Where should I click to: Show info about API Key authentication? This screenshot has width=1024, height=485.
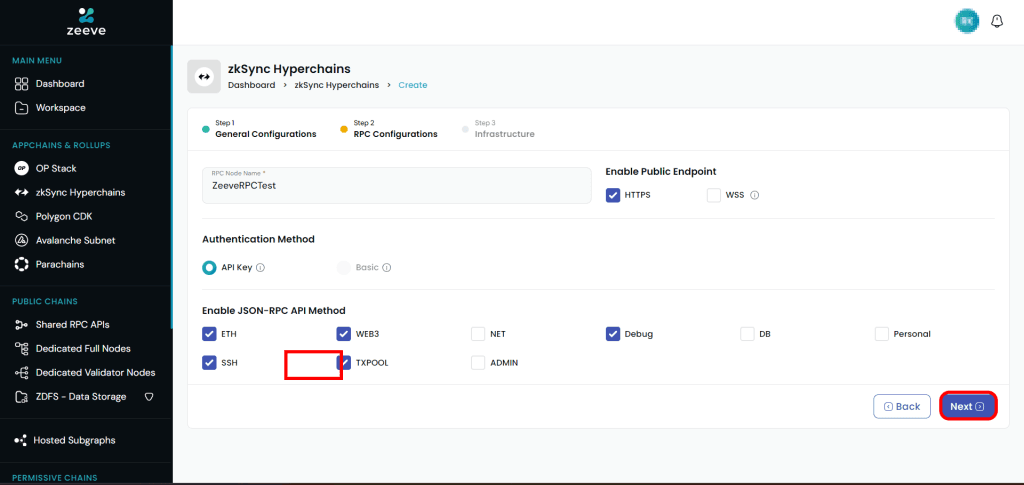[260, 268]
